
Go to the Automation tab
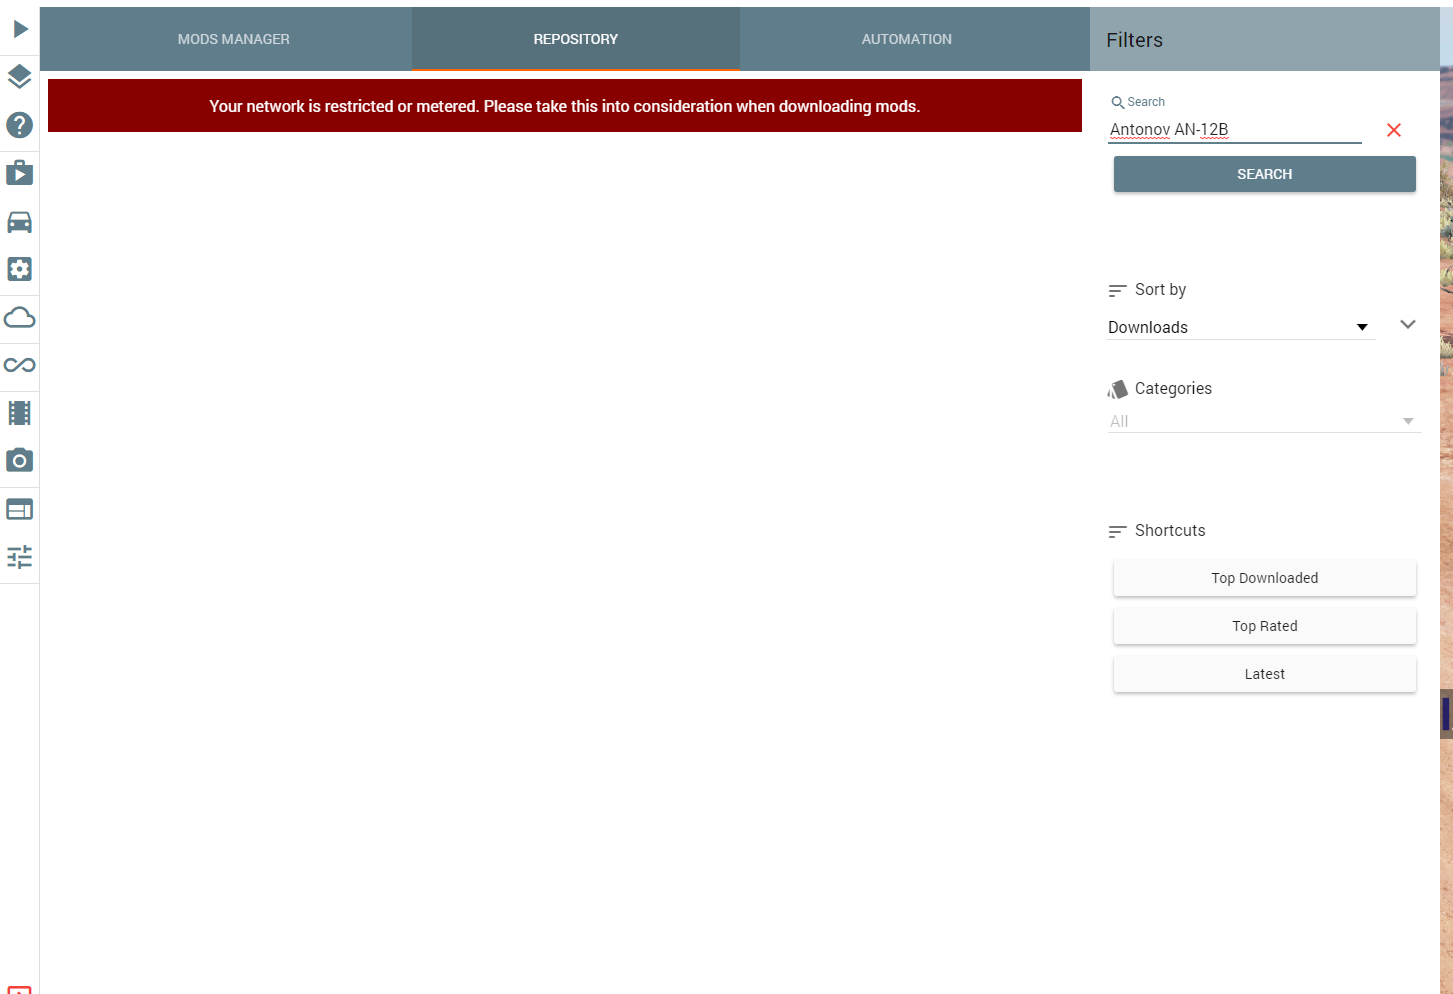tap(907, 39)
